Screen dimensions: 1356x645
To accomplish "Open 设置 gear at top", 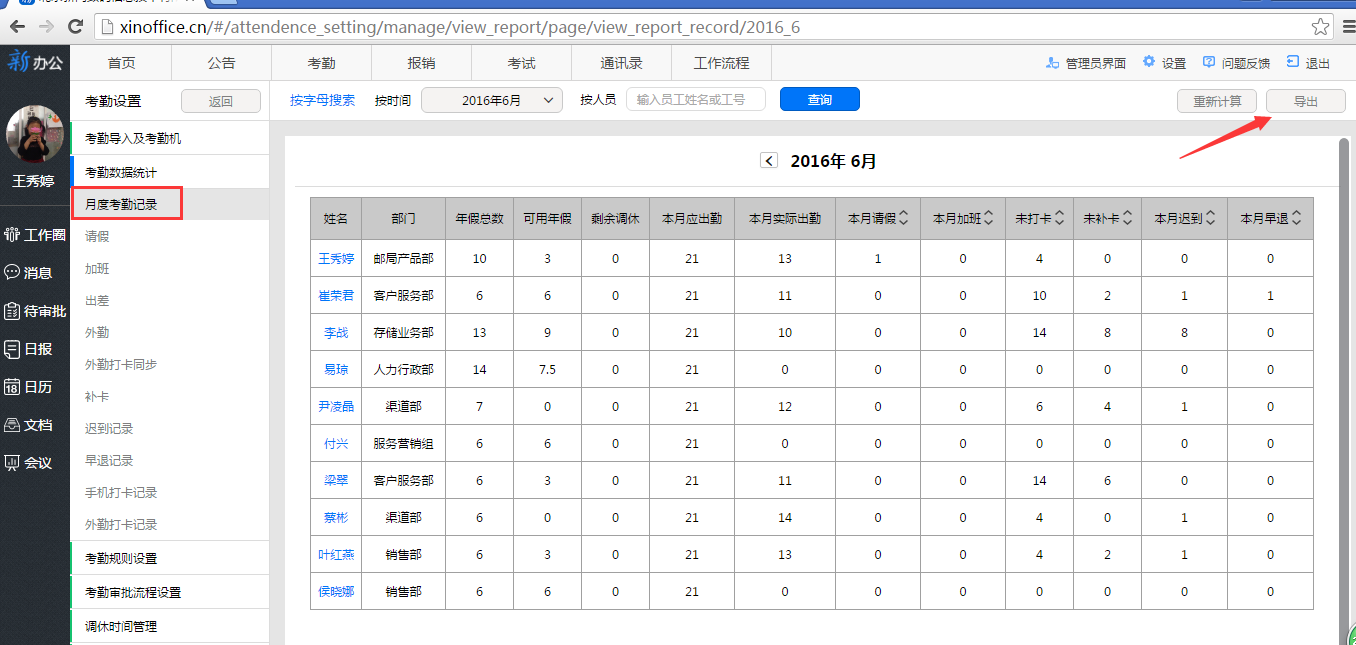I will [x=1164, y=63].
